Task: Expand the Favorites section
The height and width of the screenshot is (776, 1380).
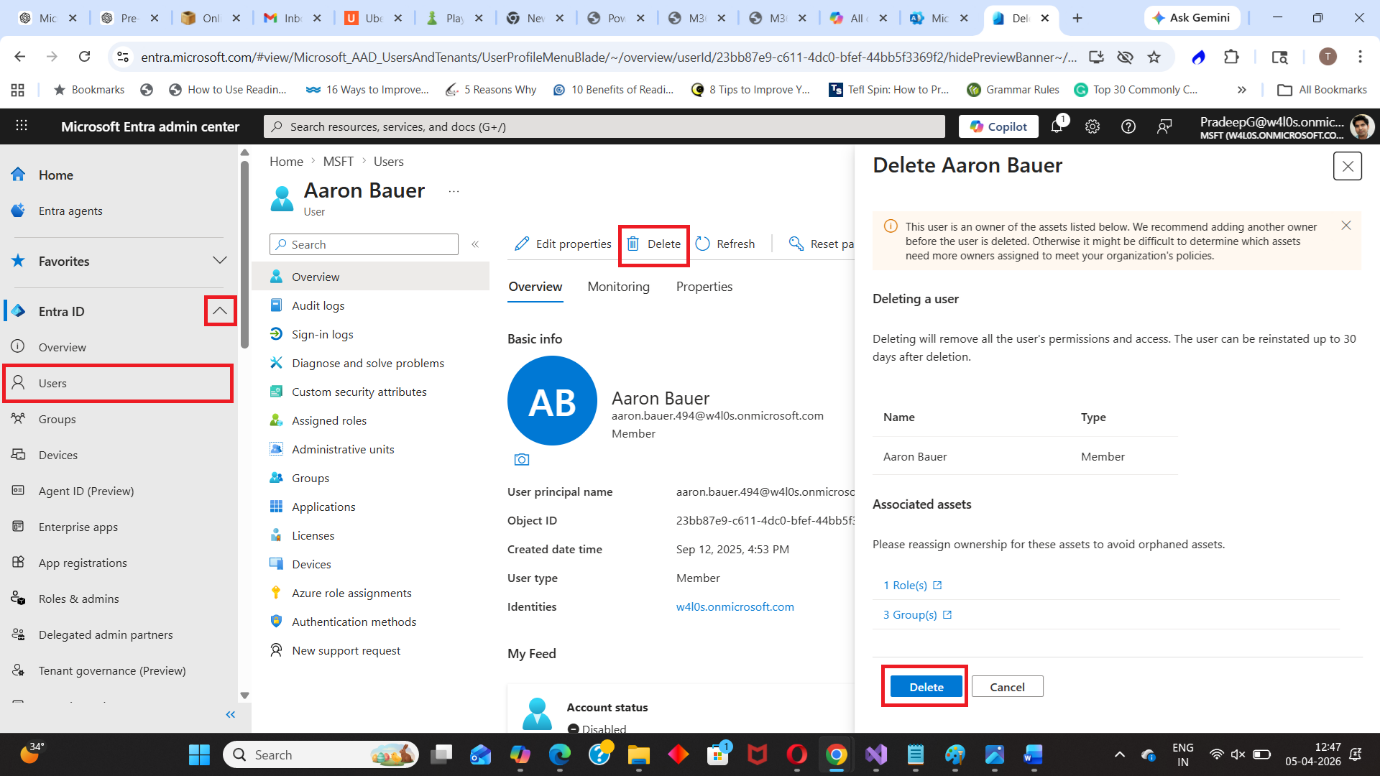Action: (220, 261)
